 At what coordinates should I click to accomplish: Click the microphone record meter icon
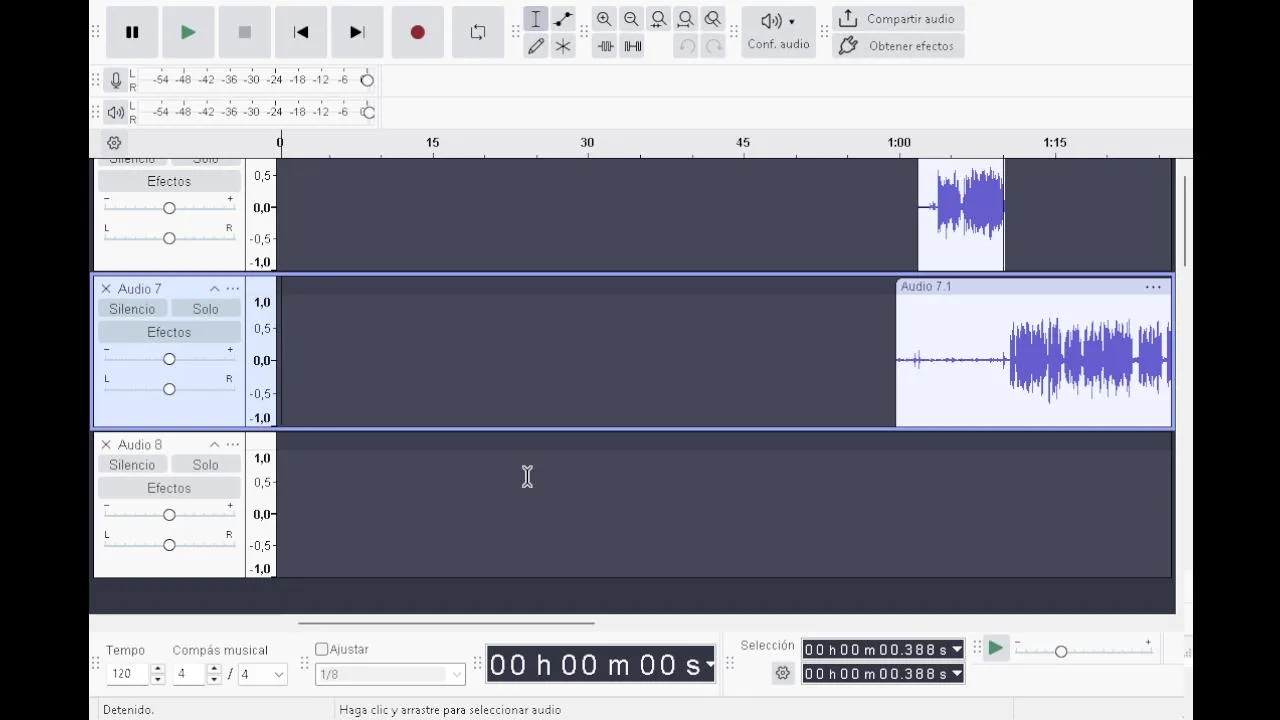tap(116, 80)
